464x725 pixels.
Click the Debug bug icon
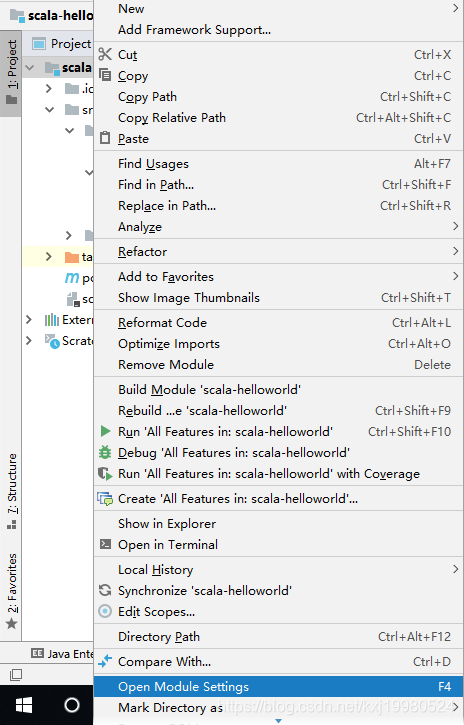coord(105,452)
